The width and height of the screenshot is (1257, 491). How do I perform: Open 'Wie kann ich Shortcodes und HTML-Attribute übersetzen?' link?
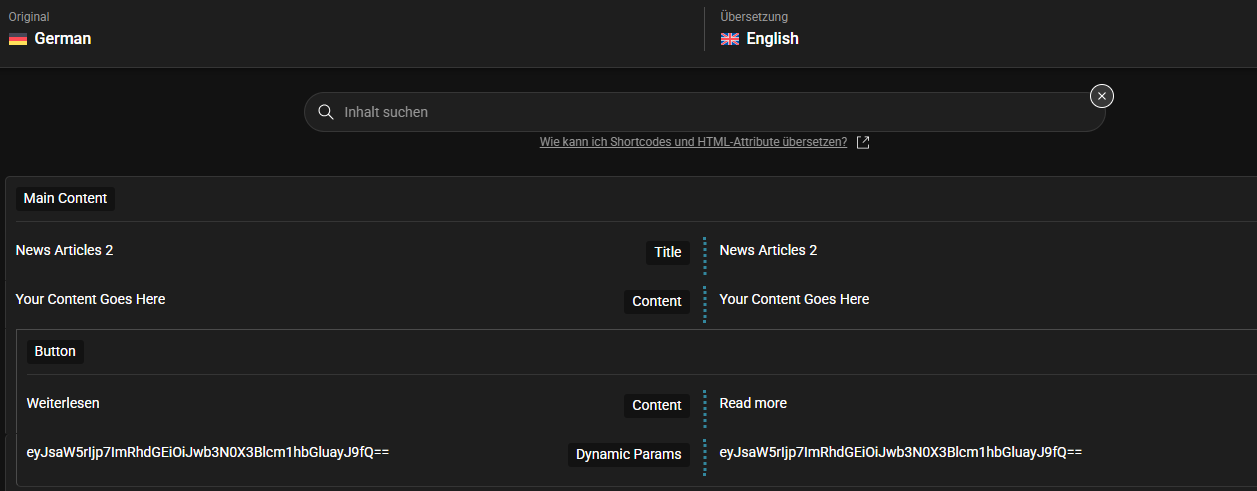pos(693,142)
